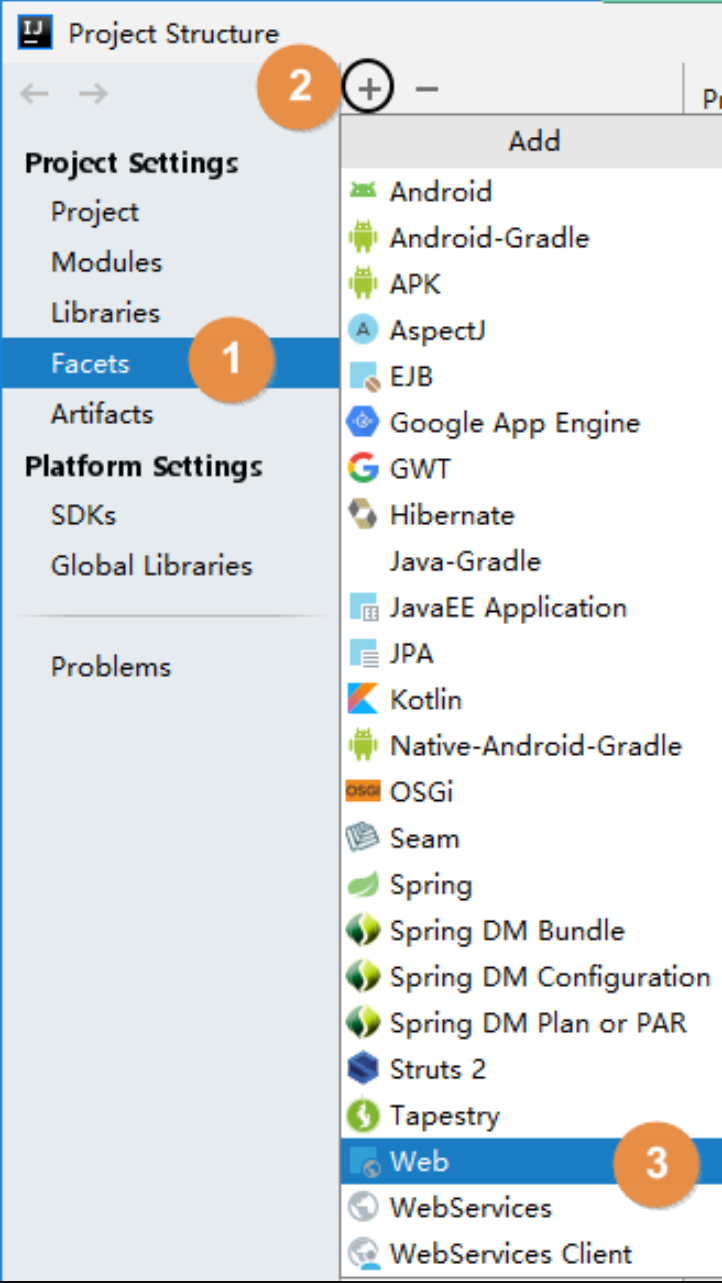Click the Android facet icon
The height and width of the screenshot is (1283, 722).
(363, 191)
